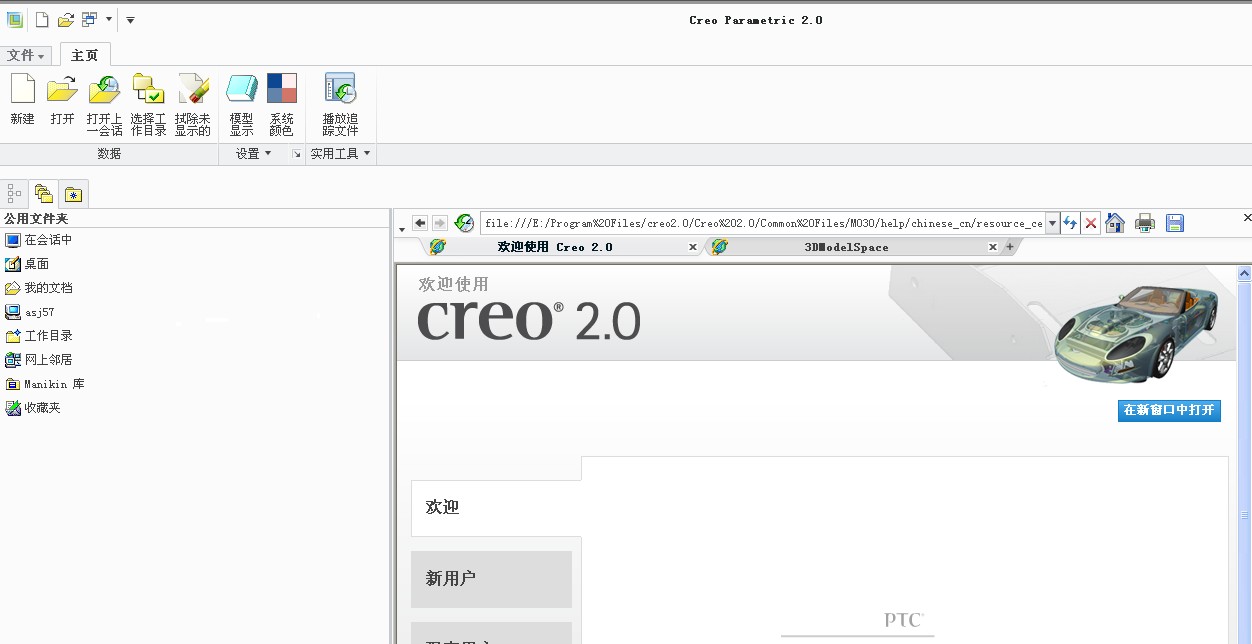The height and width of the screenshot is (644, 1252).
Task: Click the open folder icon in quick access toolbar
Action: pos(66,19)
